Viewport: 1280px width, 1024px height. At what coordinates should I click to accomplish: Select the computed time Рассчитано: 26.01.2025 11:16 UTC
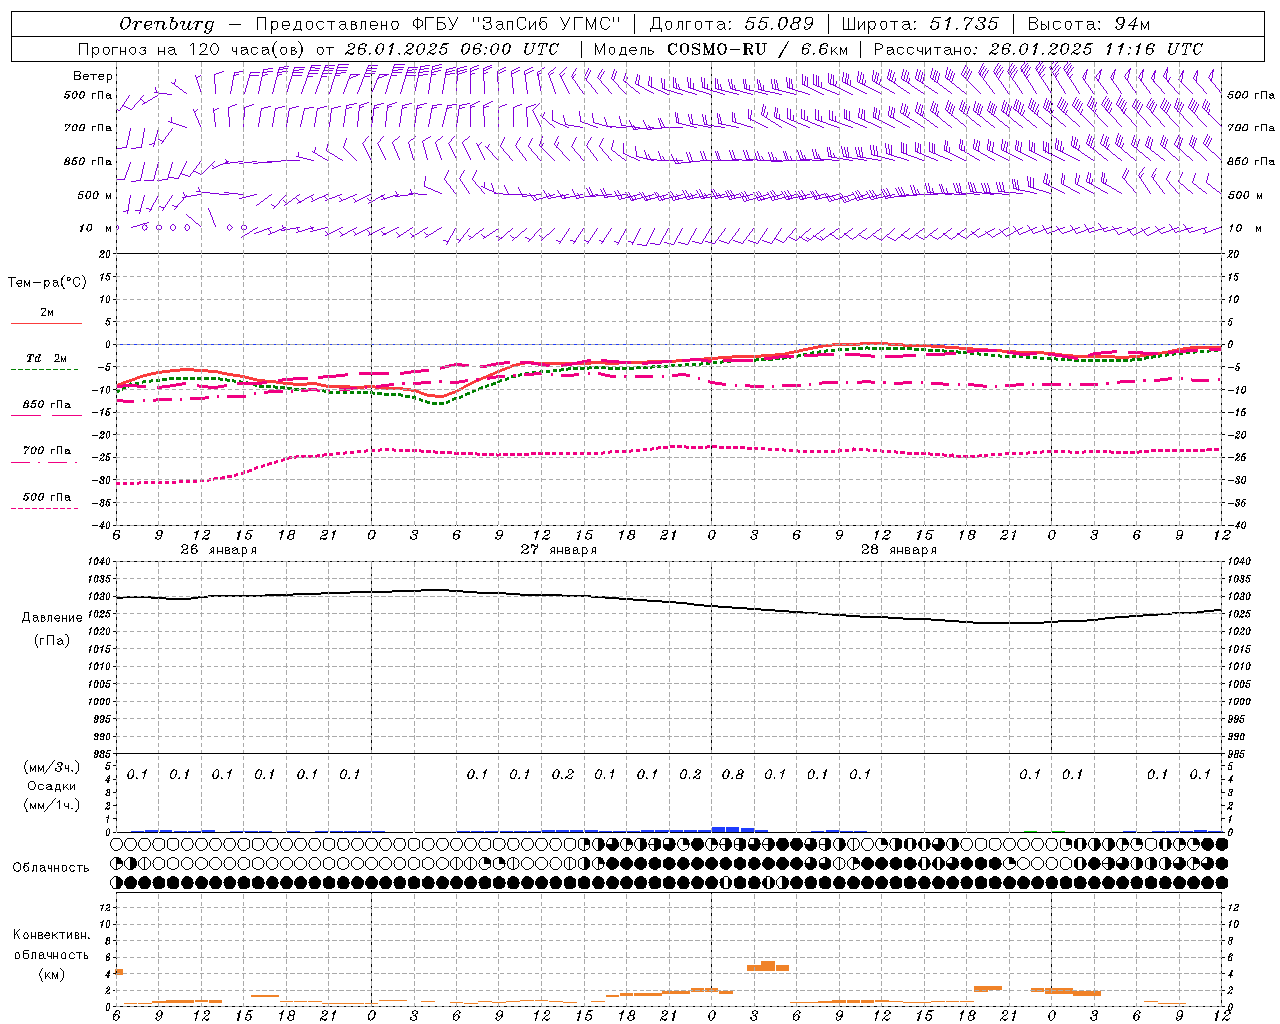tap(1038, 49)
